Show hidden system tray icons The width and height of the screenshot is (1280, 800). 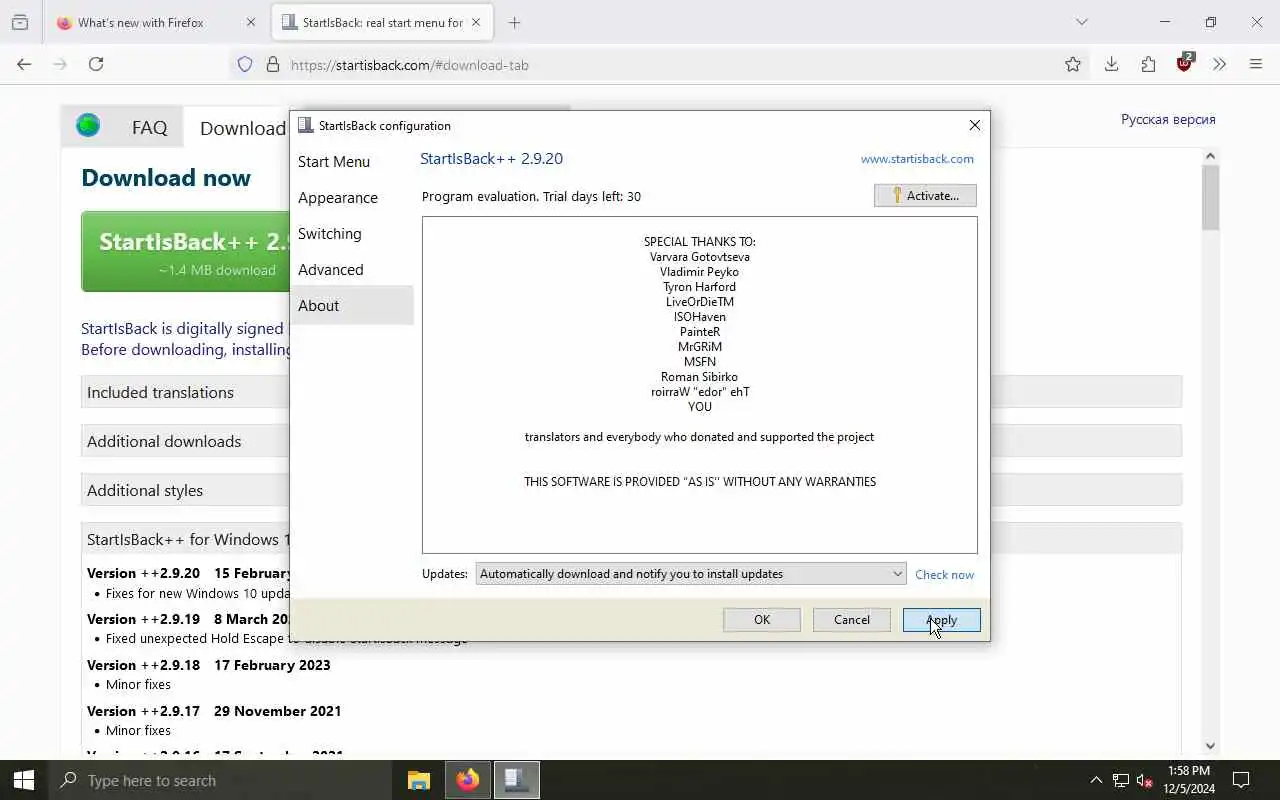pos(1096,780)
